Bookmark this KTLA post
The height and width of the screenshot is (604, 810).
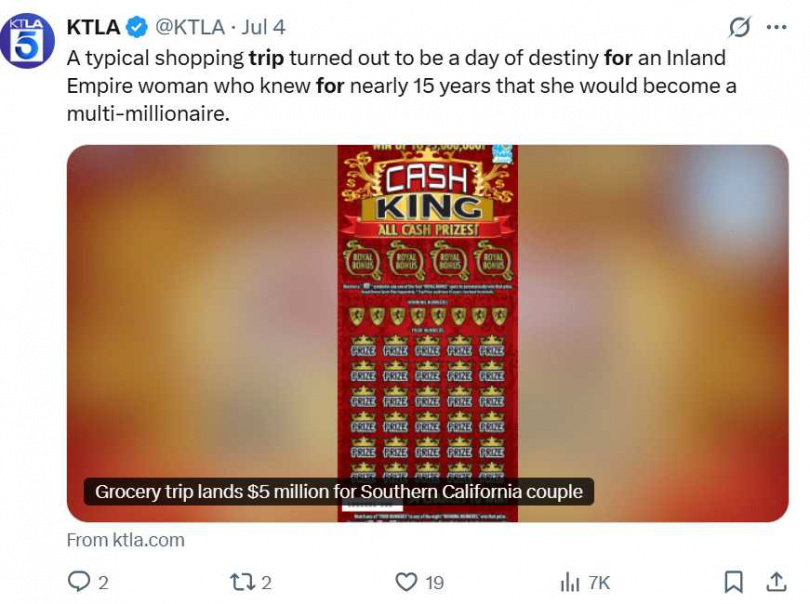733,581
